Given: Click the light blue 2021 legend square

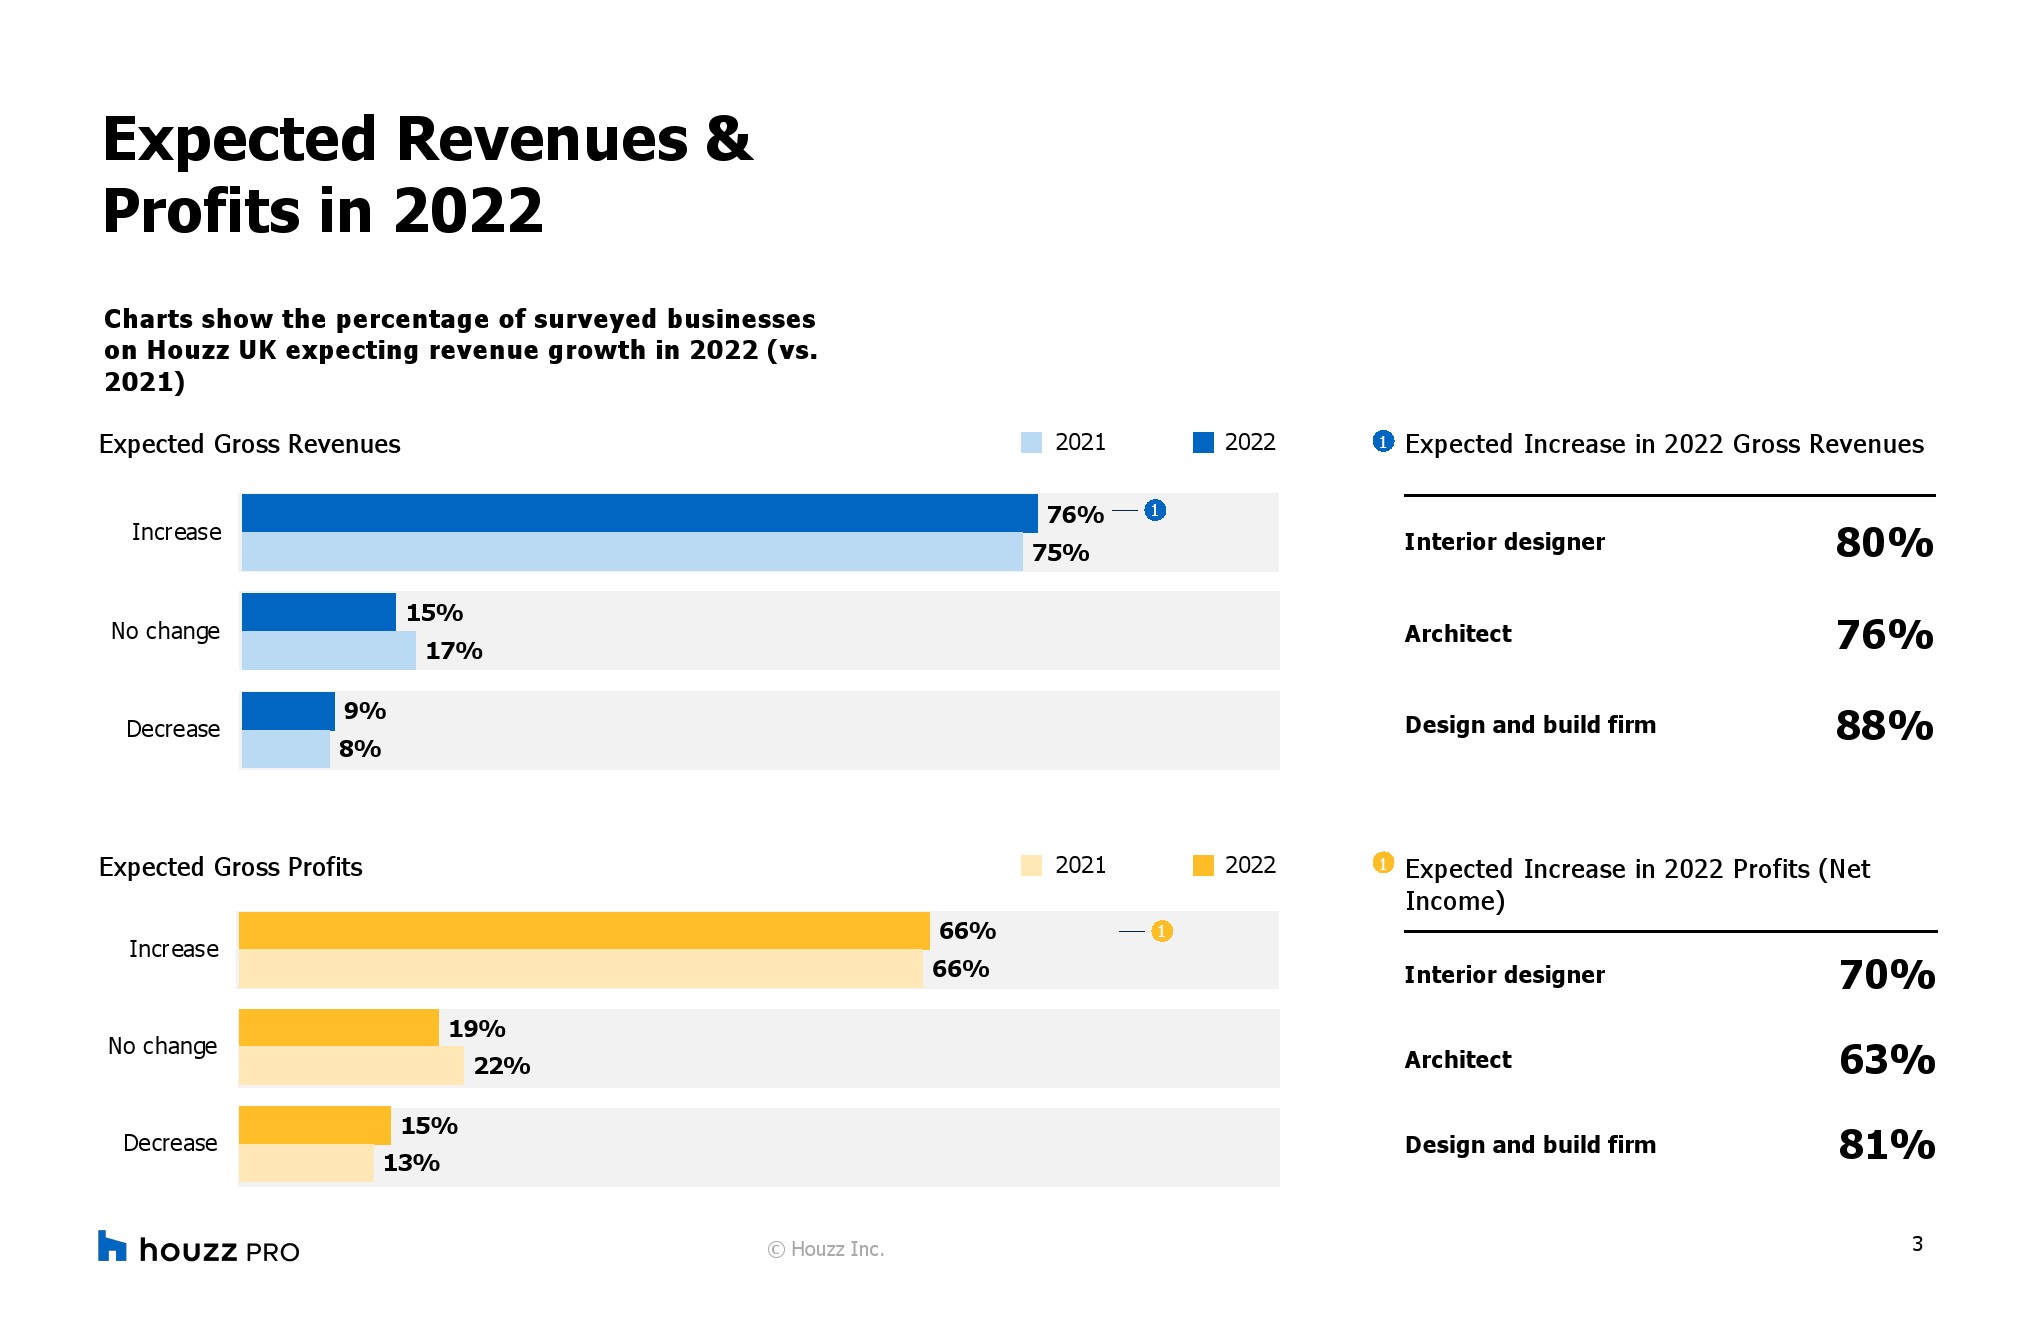Looking at the screenshot, I should click(x=1031, y=443).
